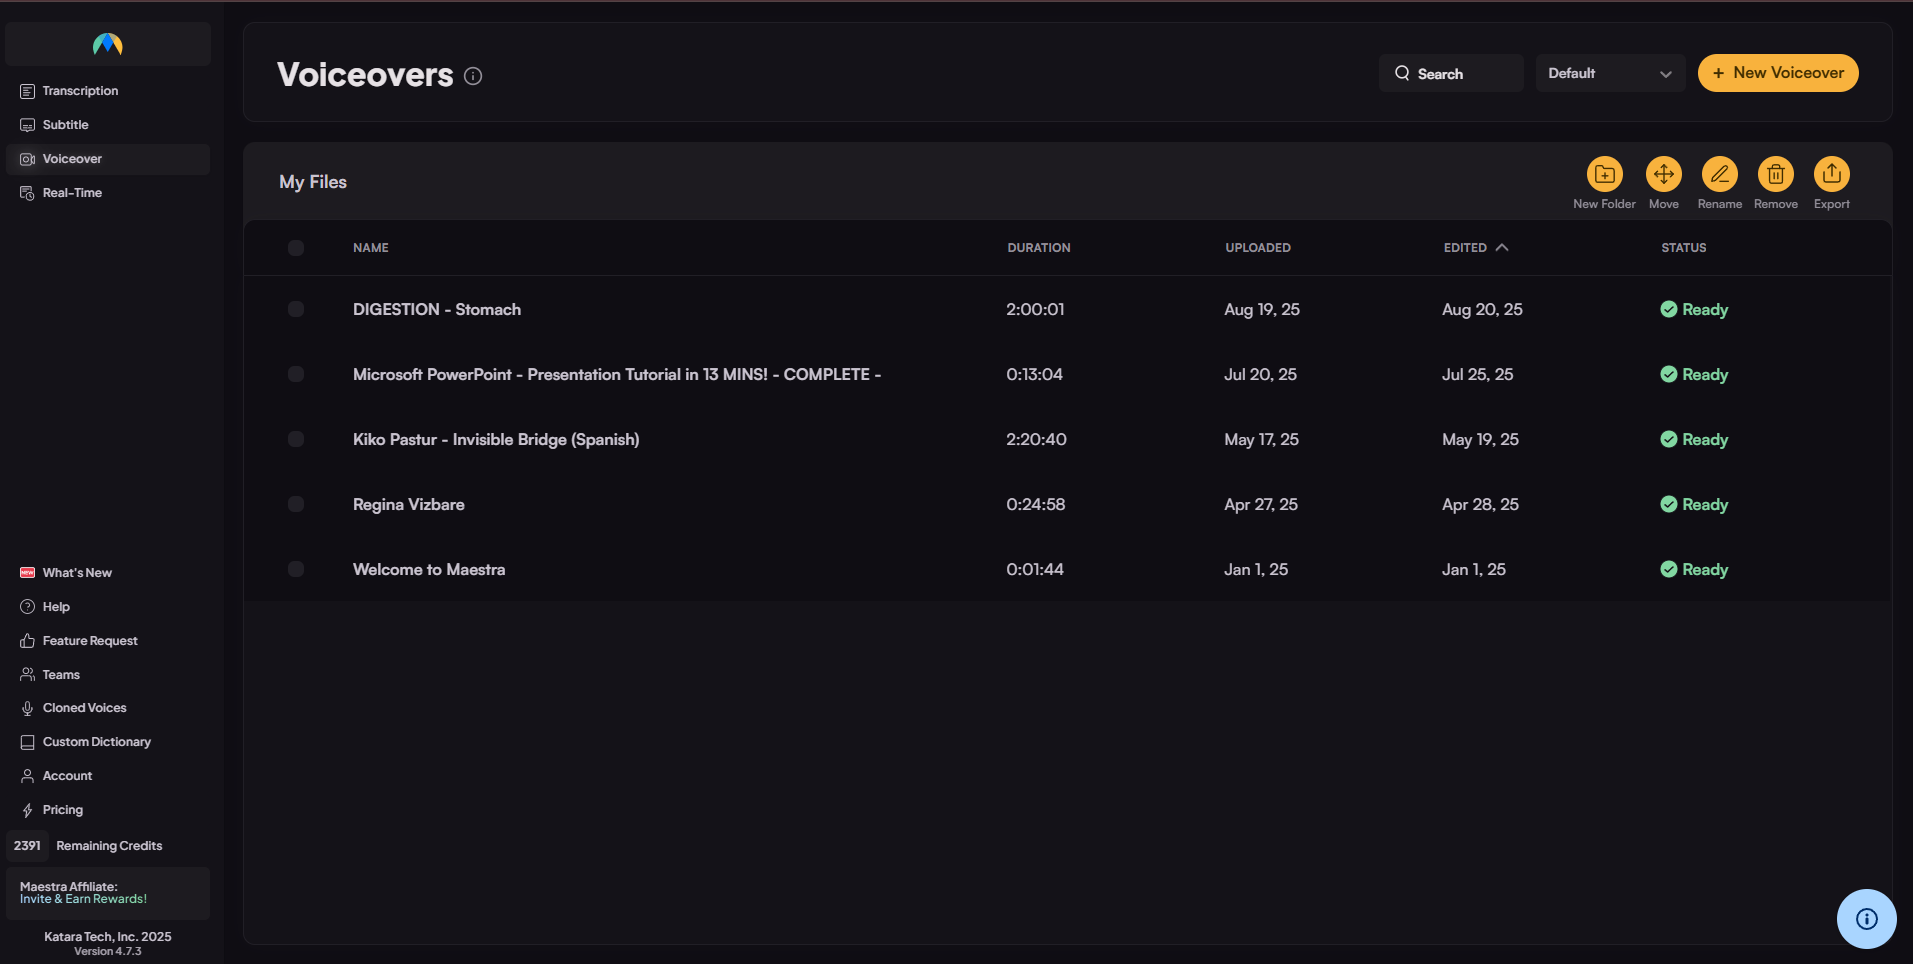Tick the Welcome to Maestra checkbox
Screen dimensions: 1913x964
coord(296,569)
